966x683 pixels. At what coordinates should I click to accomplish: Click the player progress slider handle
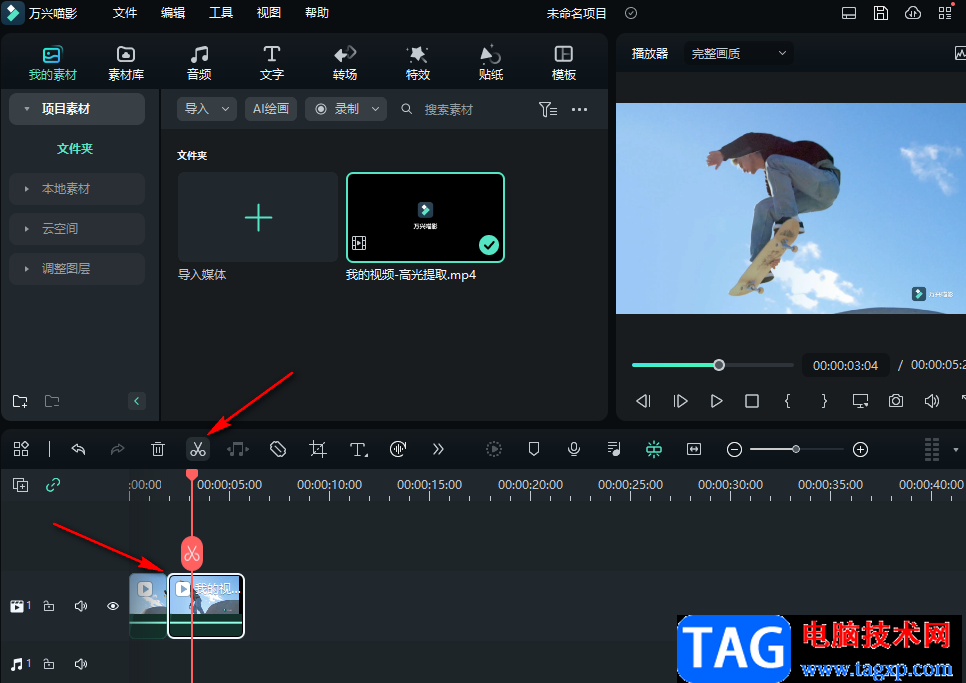pos(718,365)
